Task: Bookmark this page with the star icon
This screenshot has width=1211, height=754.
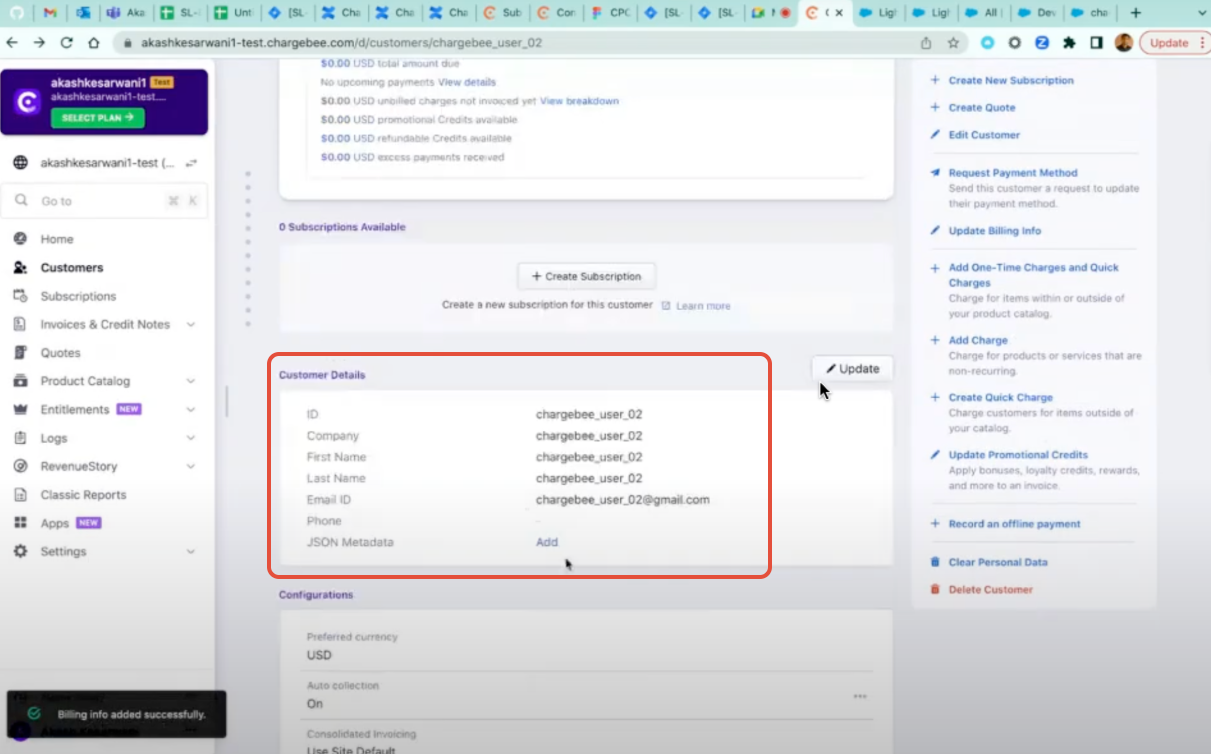Action: point(953,43)
